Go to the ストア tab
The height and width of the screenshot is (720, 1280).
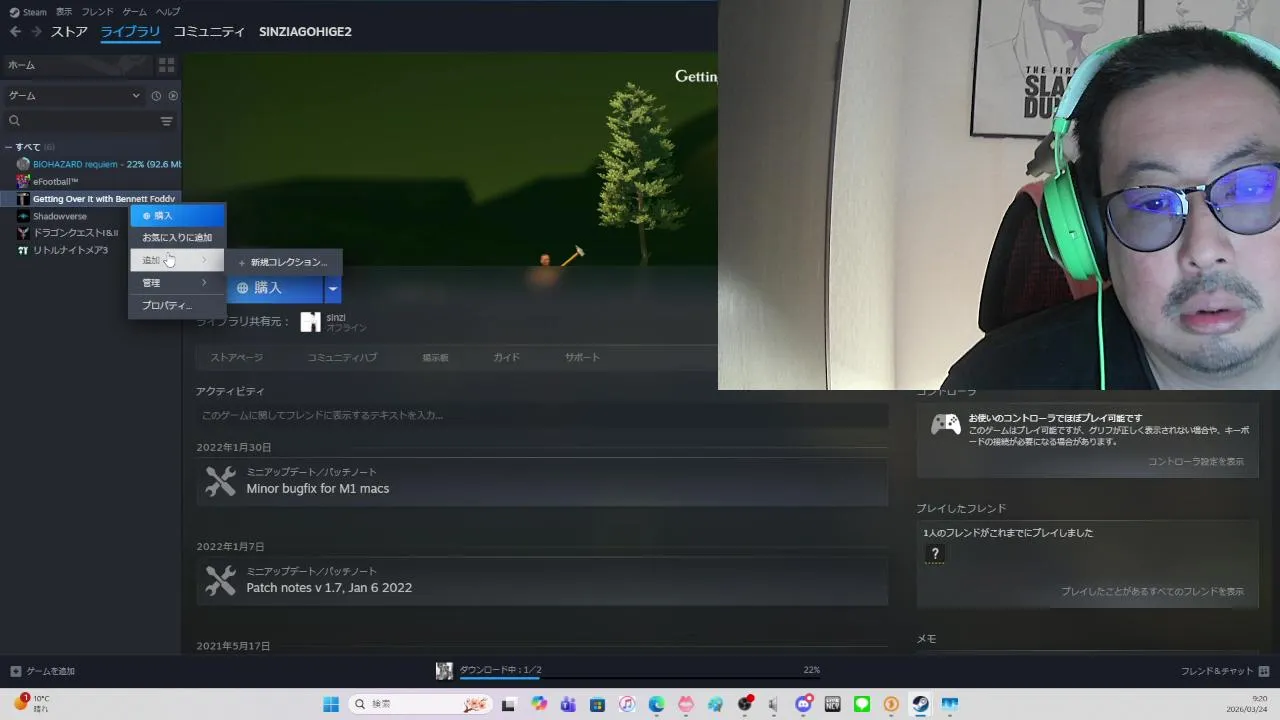(69, 32)
